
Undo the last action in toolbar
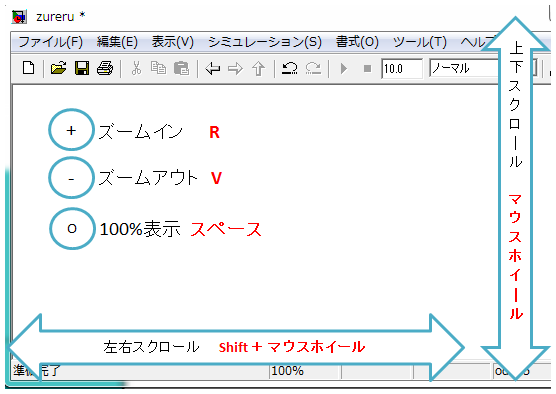(x=290, y=68)
